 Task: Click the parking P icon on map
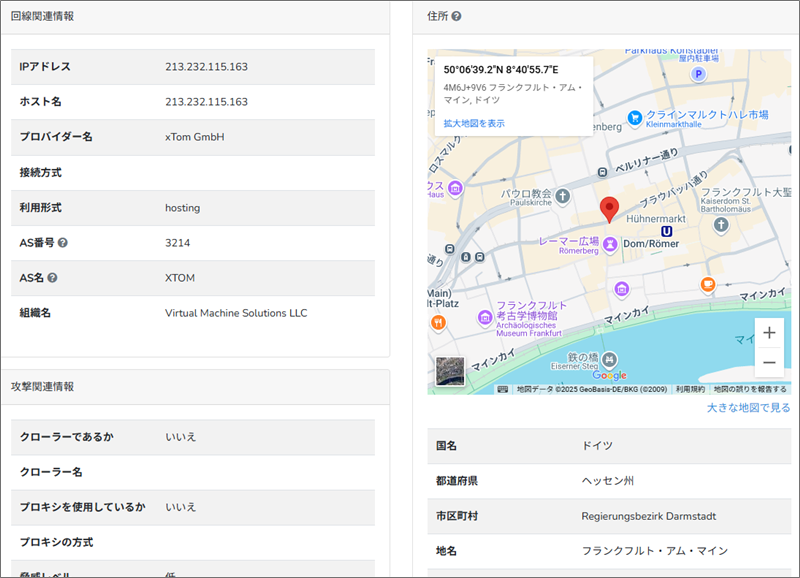point(698,74)
